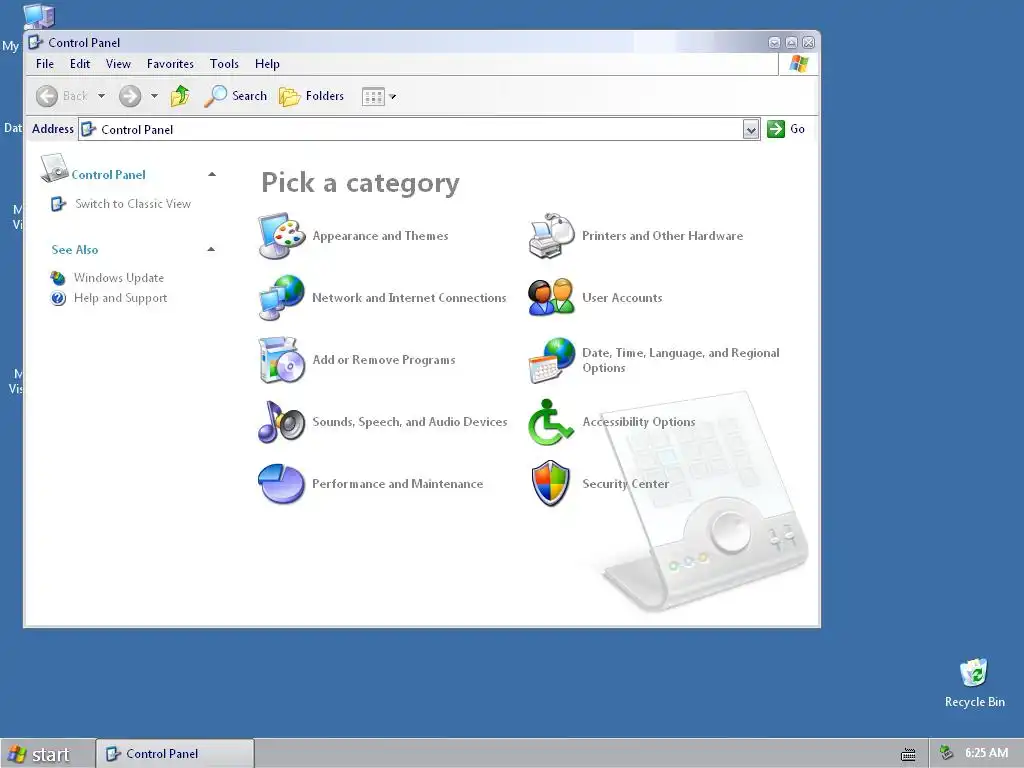Viewport: 1024px width, 768px height.
Task: Click the Accessibility Options wheelchair icon
Action: [551, 422]
